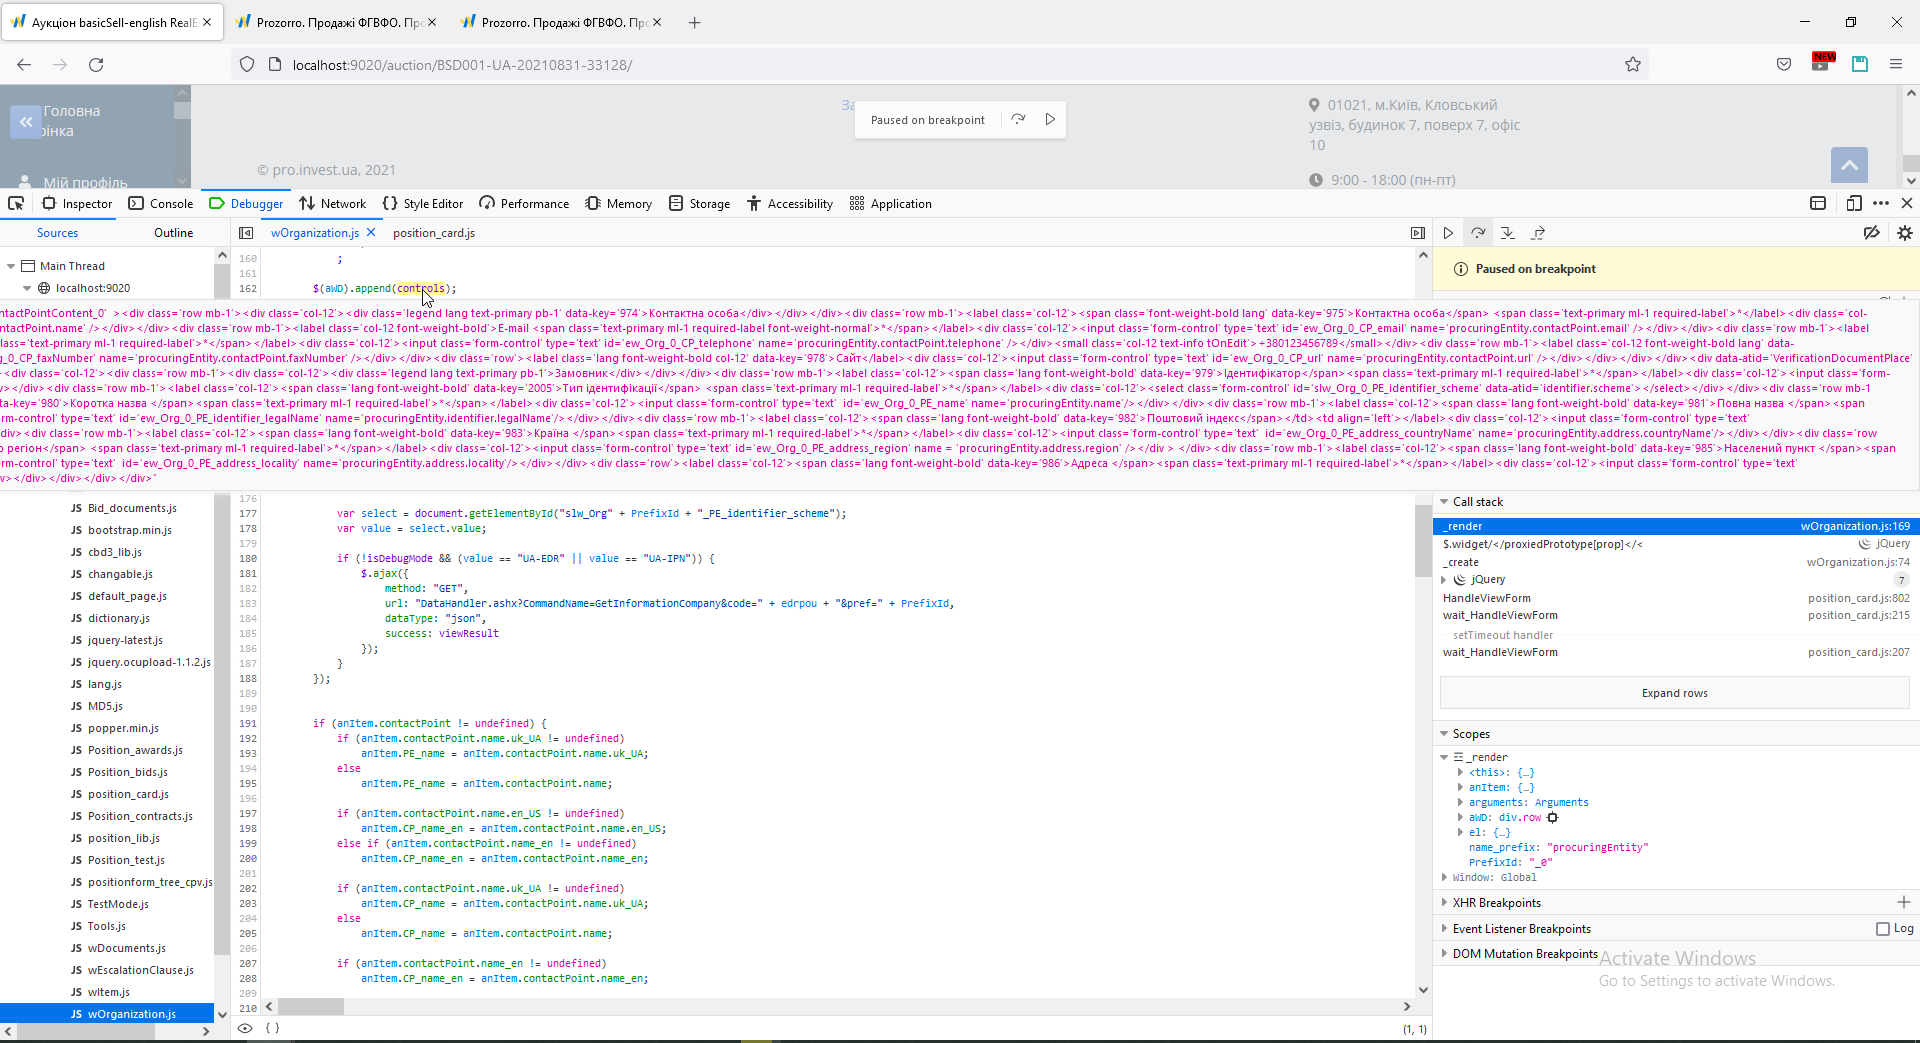Viewport: 1920px width, 1043px height.
Task: Select the Sources tab
Action: click(x=57, y=233)
